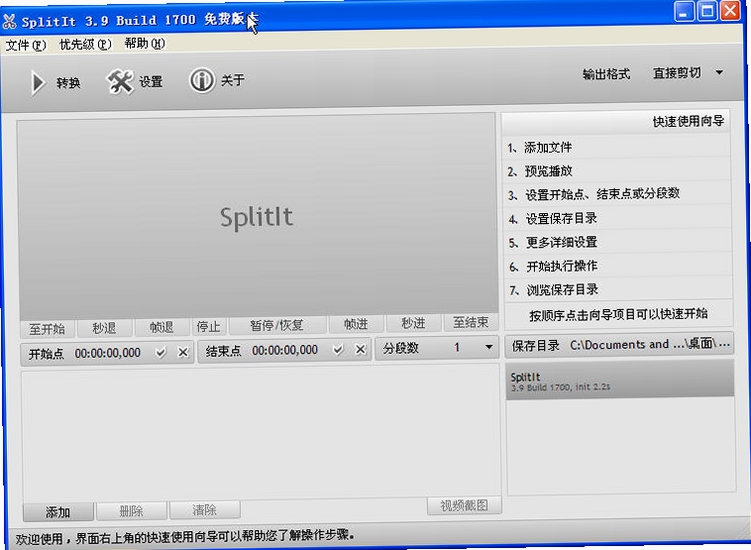Expand the 直接剪切 output format dropdown

pos(719,73)
